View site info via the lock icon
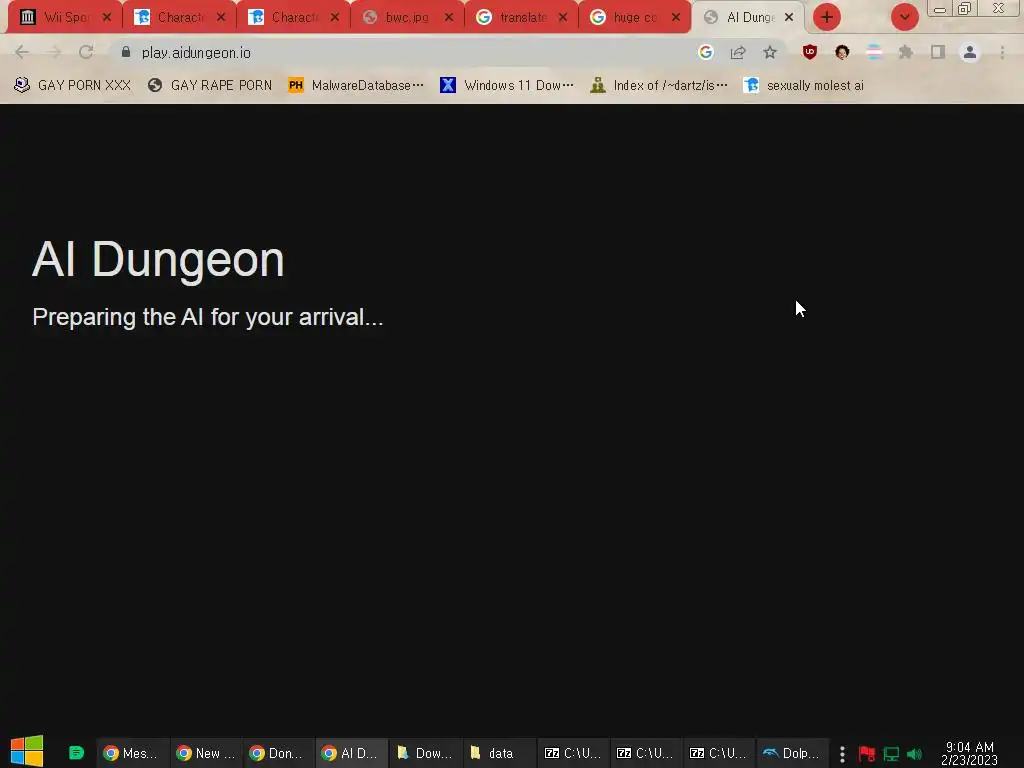The width and height of the screenshot is (1024, 768). click(126, 52)
